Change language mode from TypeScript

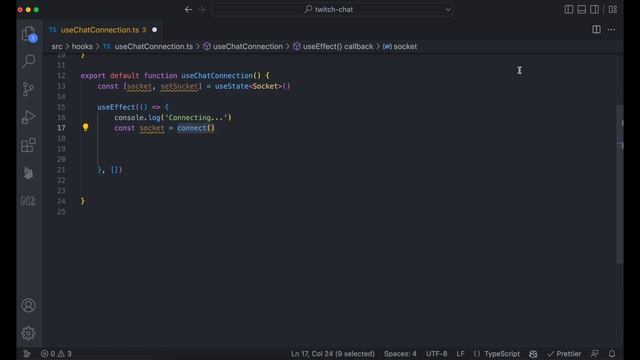pyautogui.click(x=502, y=354)
